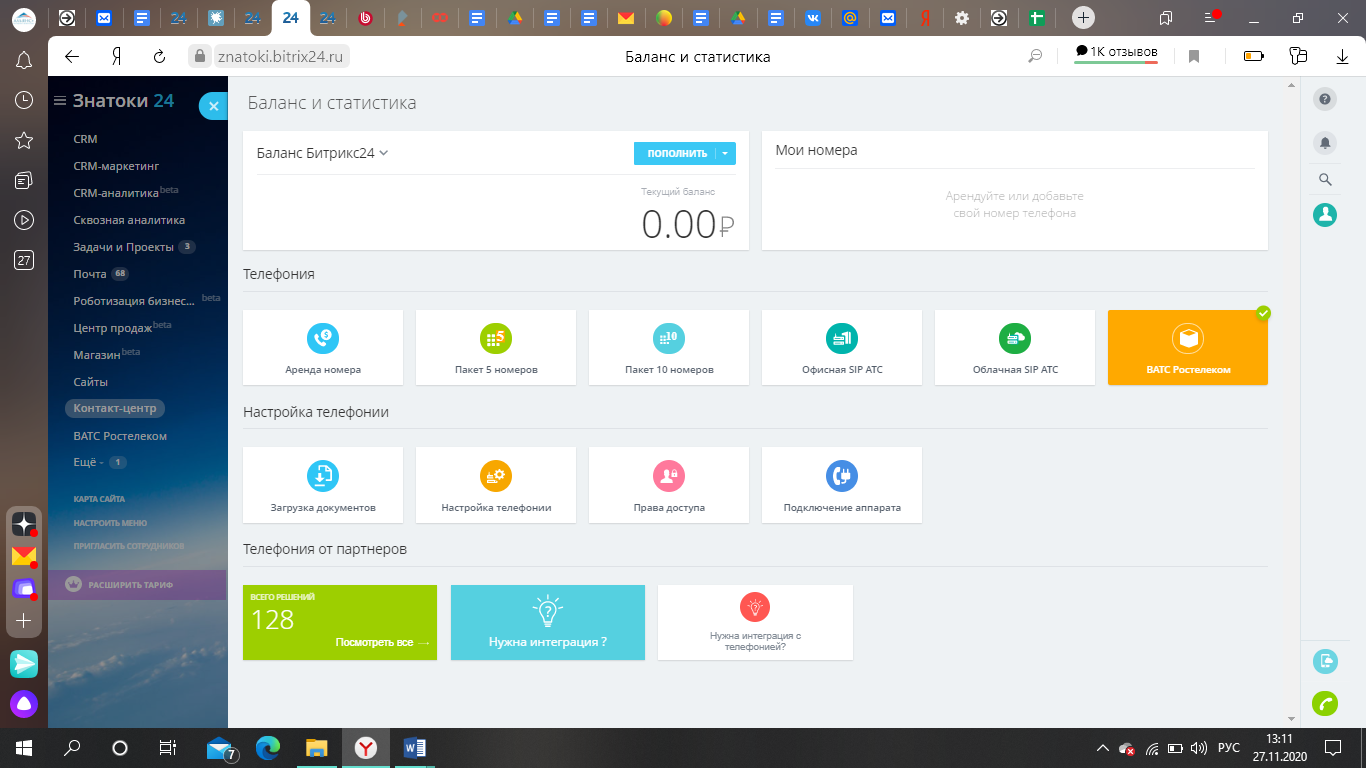Open new browser tab with plus
Screen dimensions: 1366x768
click(1082, 18)
